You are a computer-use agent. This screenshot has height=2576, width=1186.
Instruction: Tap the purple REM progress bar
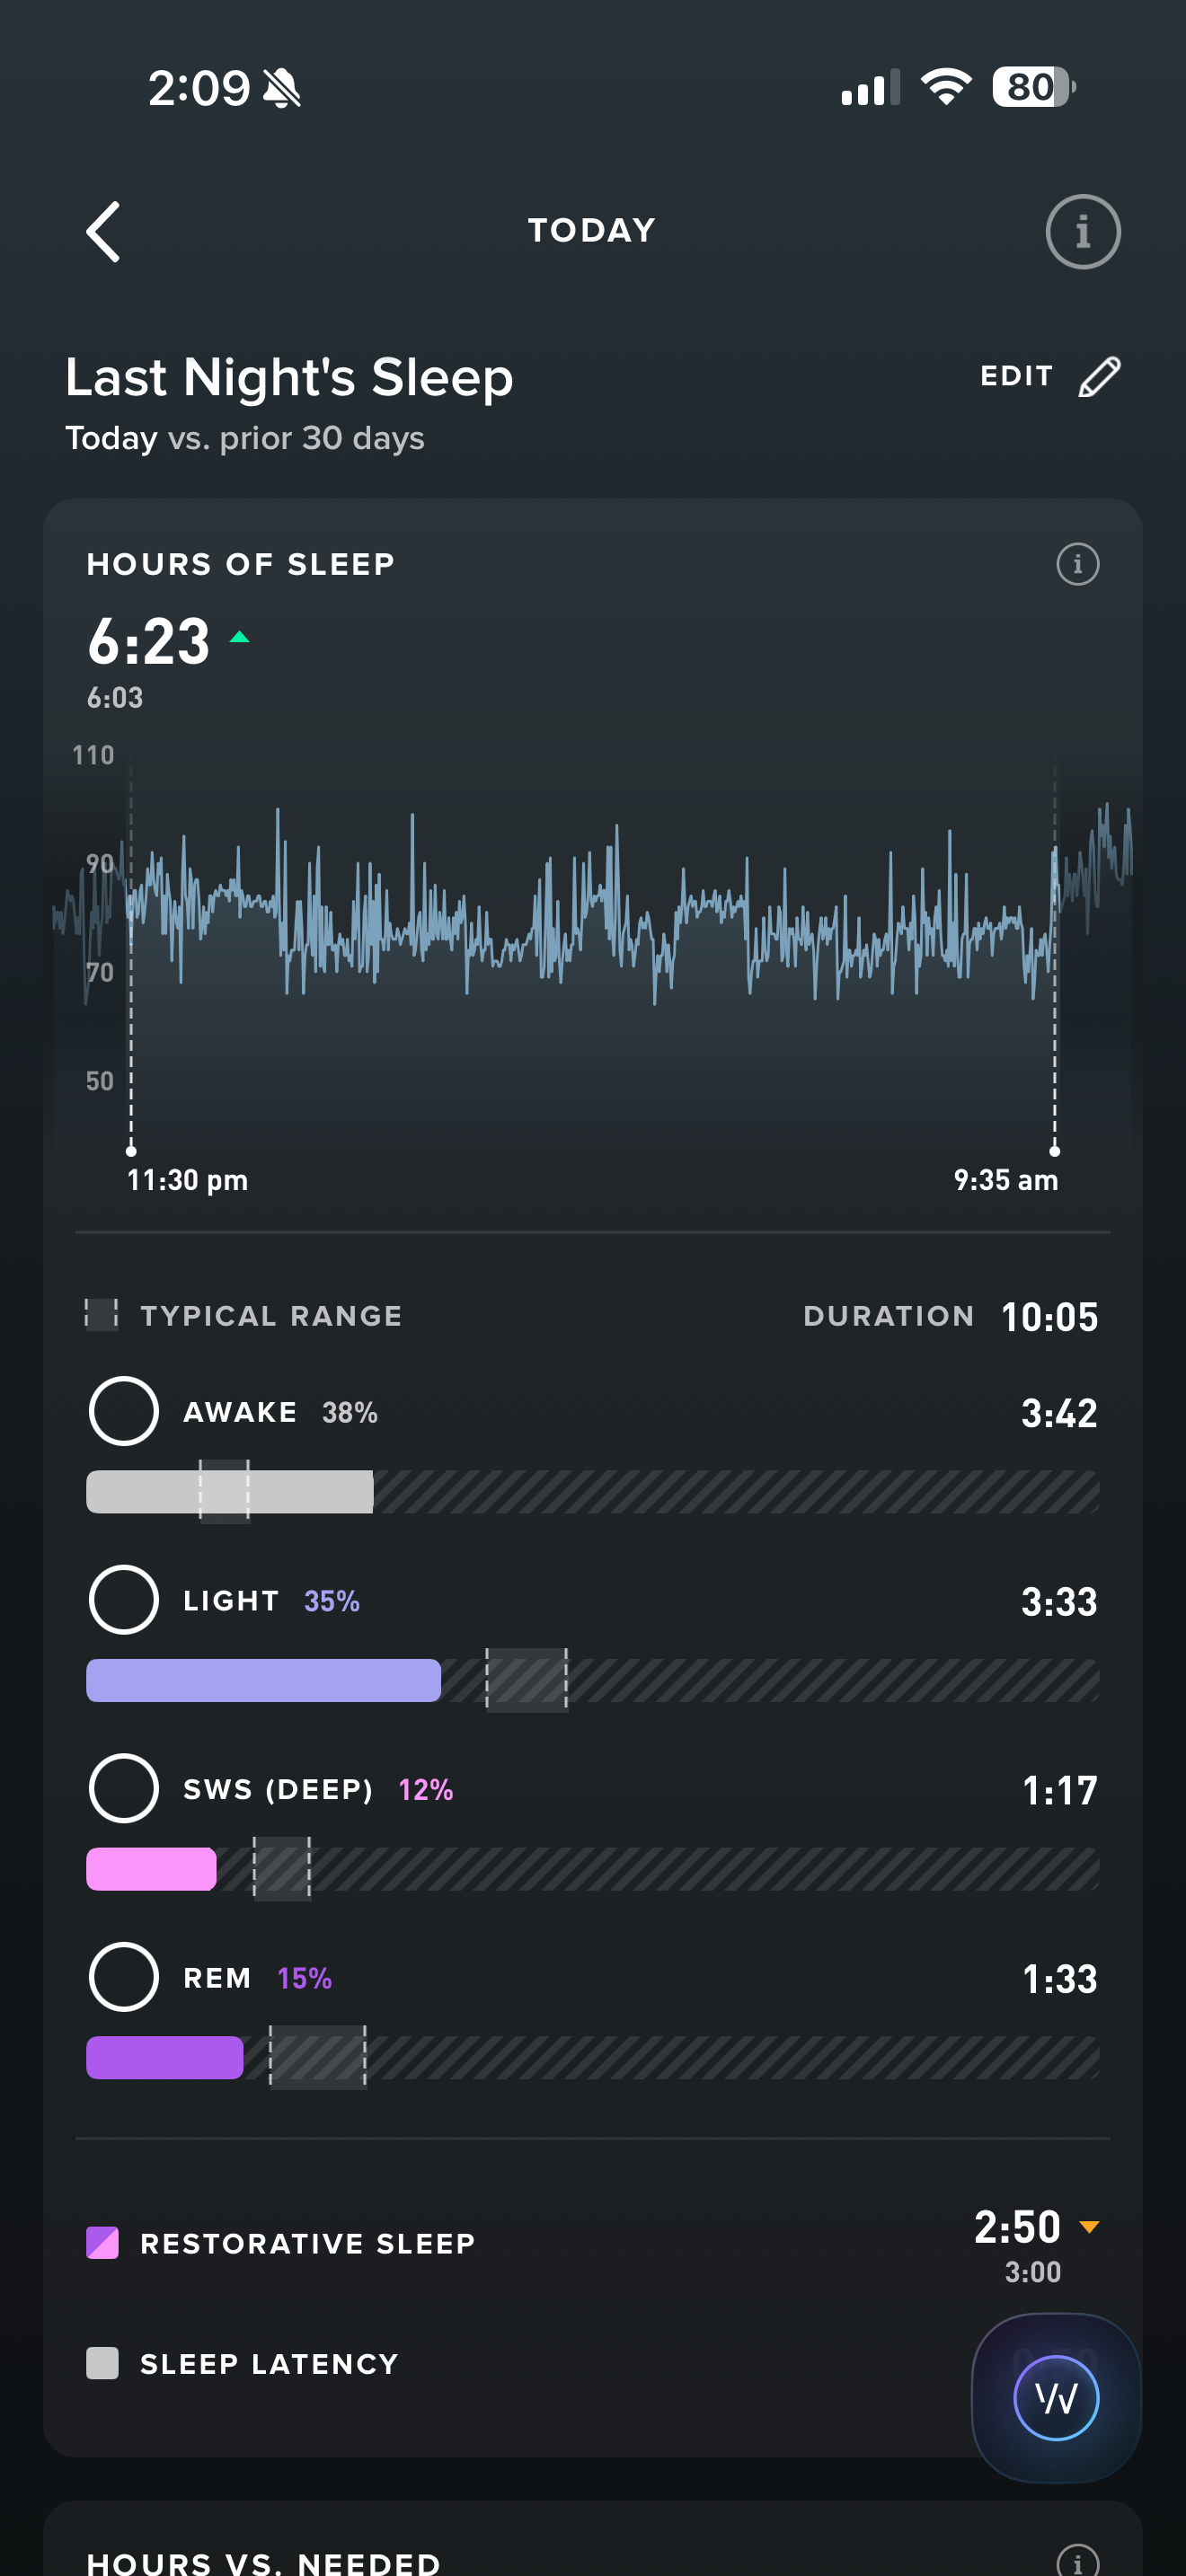(x=165, y=2058)
